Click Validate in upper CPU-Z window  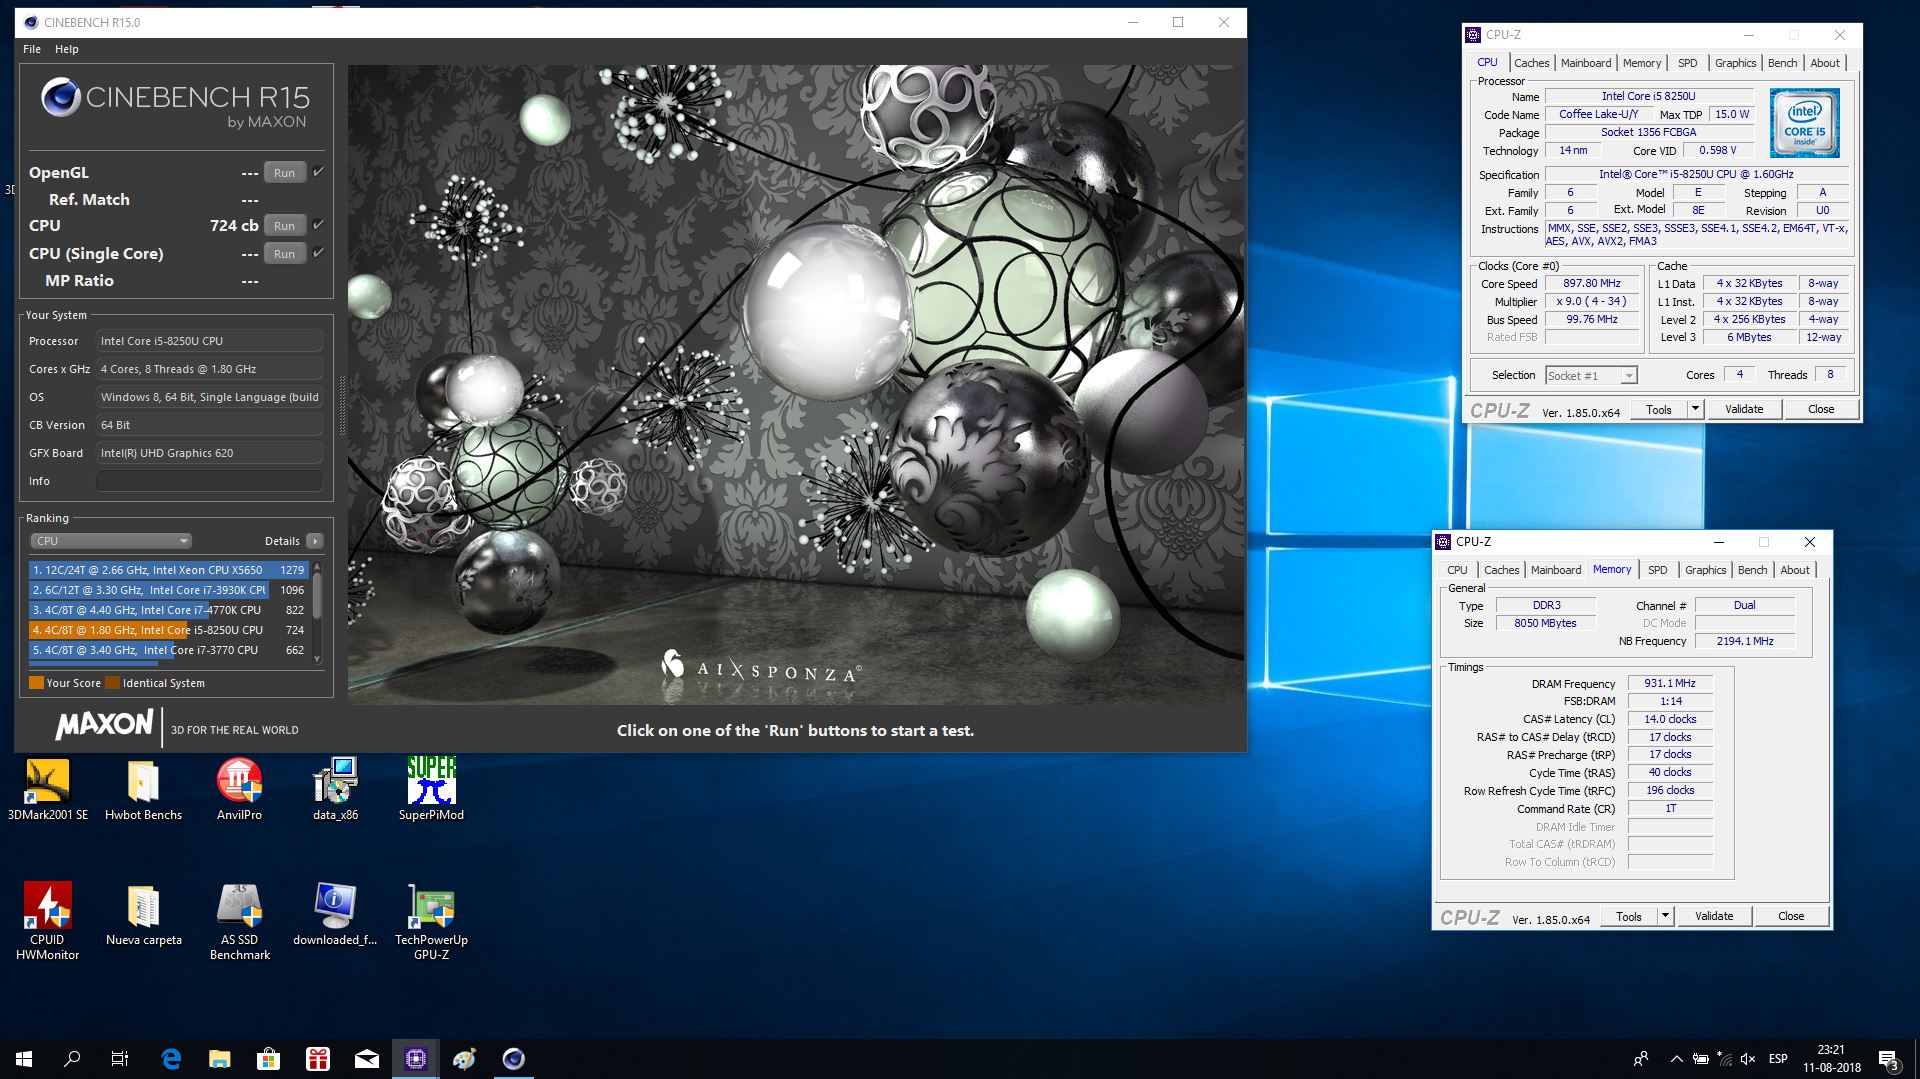(1744, 409)
